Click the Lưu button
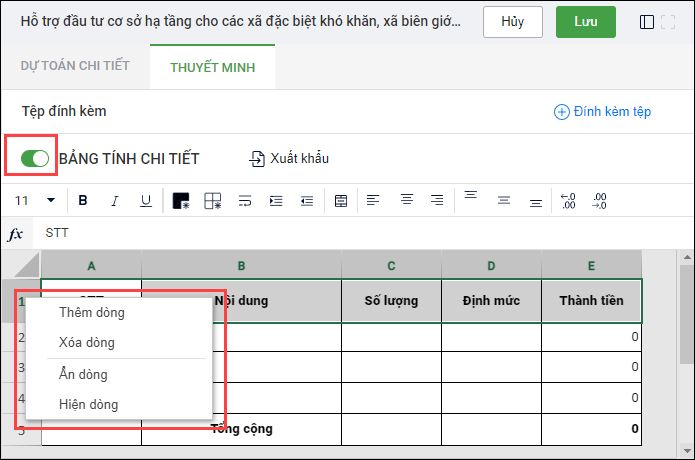The width and height of the screenshot is (695, 460). [x=586, y=22]
